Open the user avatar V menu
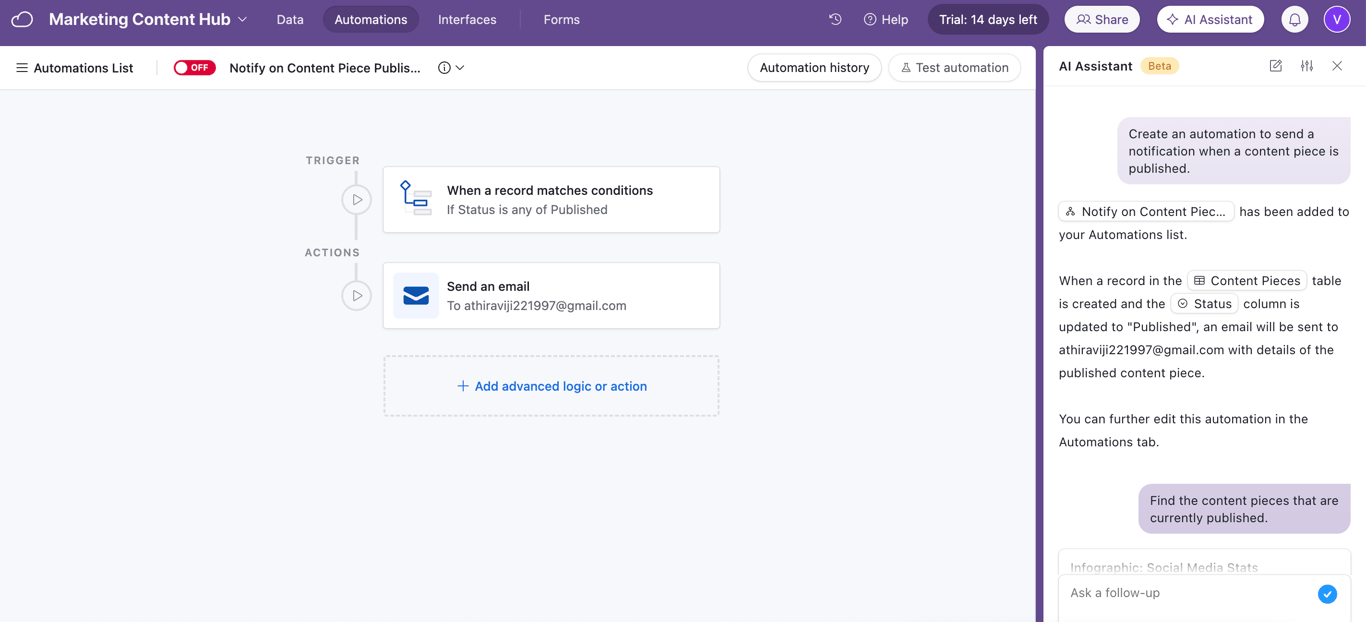 [1337, 19]
